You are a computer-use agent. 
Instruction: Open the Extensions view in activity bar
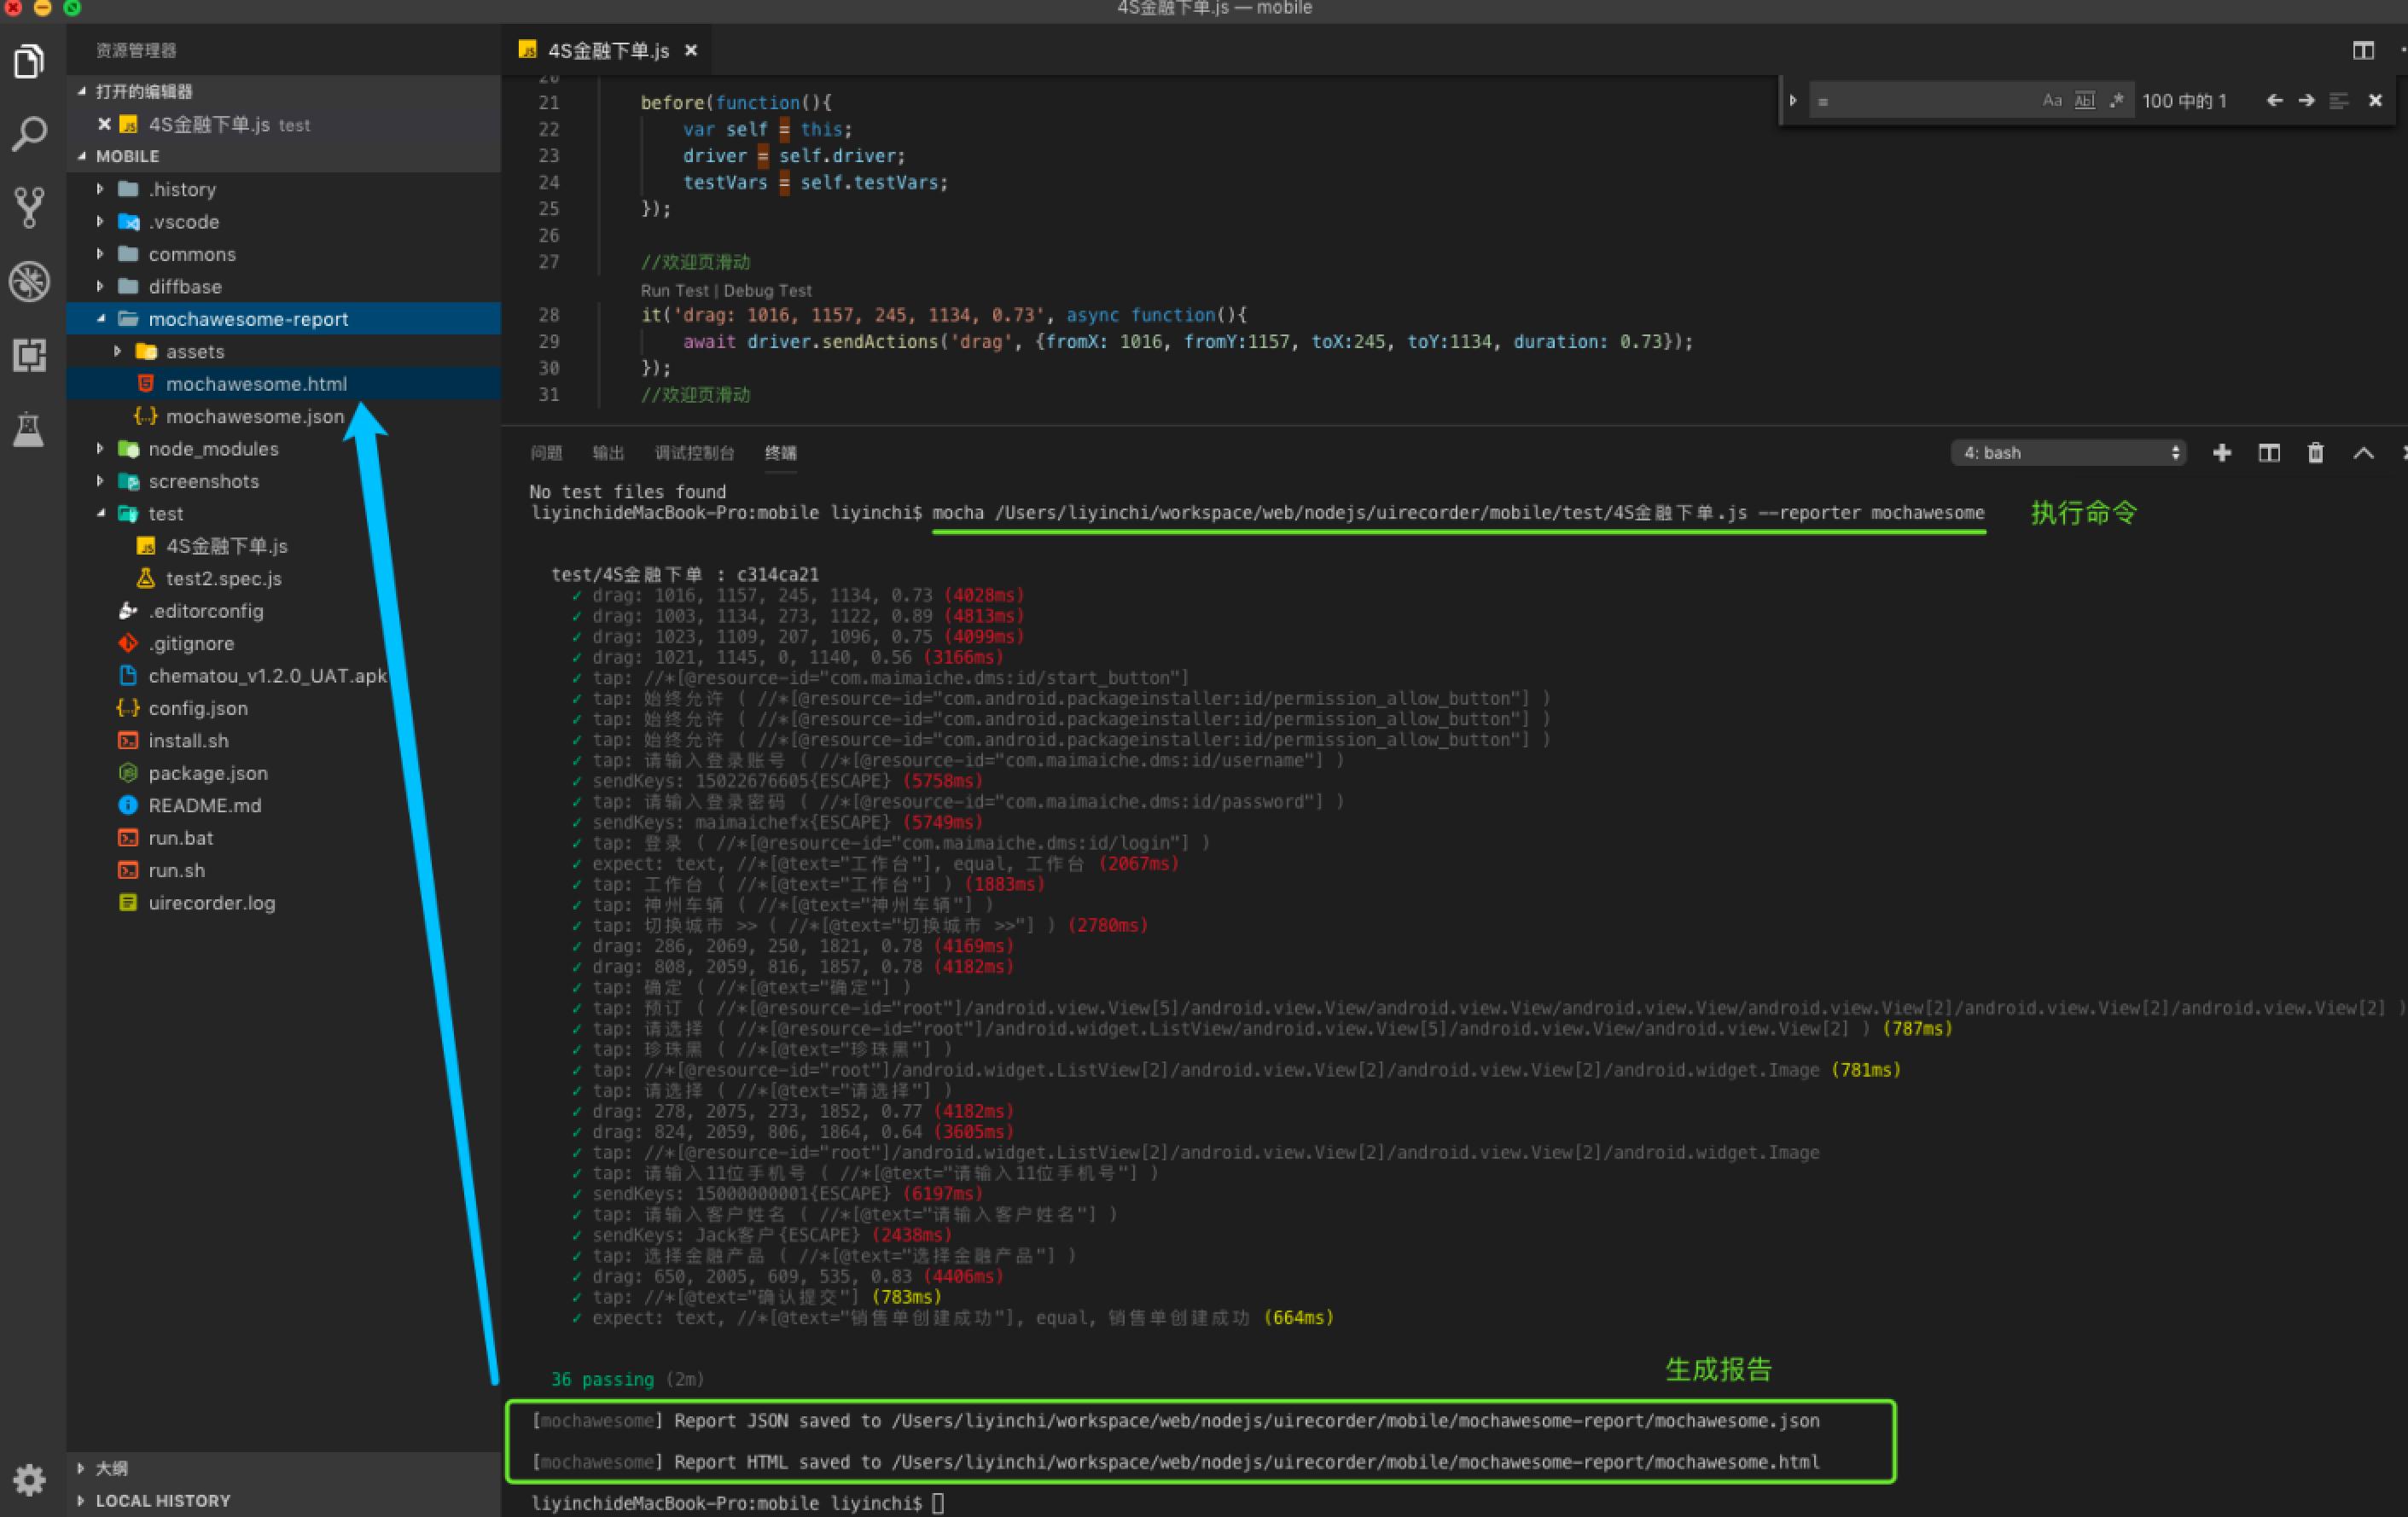[x=29, y=355]
